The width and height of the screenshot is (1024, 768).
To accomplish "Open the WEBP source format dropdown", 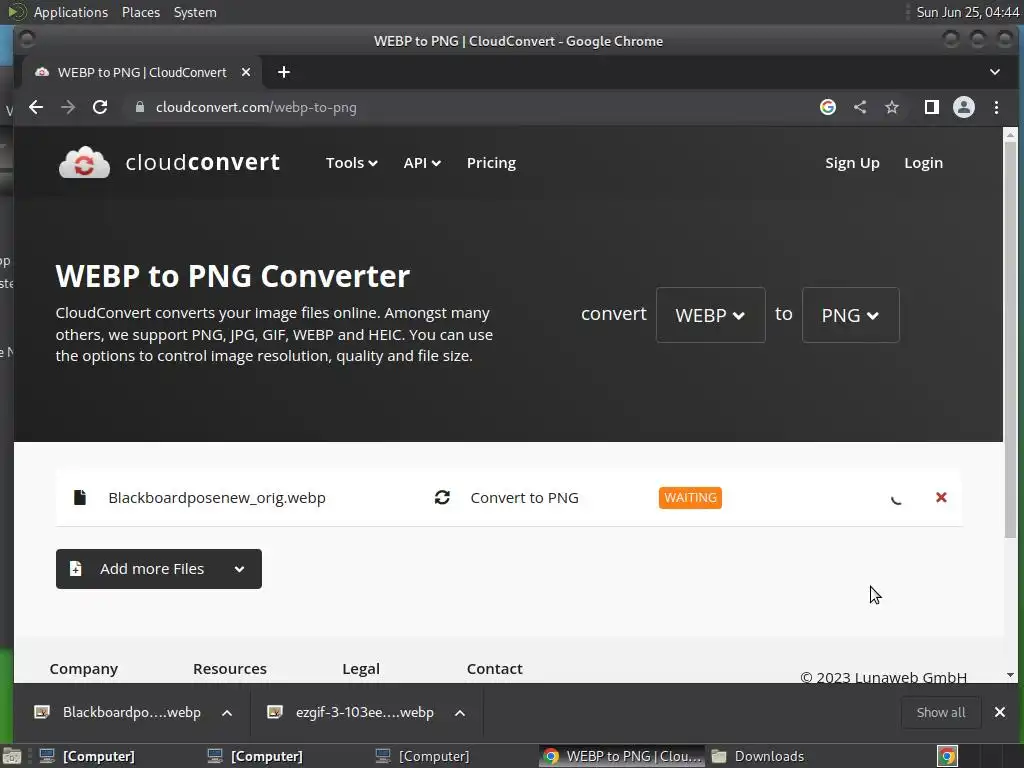I will (x=711, y=315).
